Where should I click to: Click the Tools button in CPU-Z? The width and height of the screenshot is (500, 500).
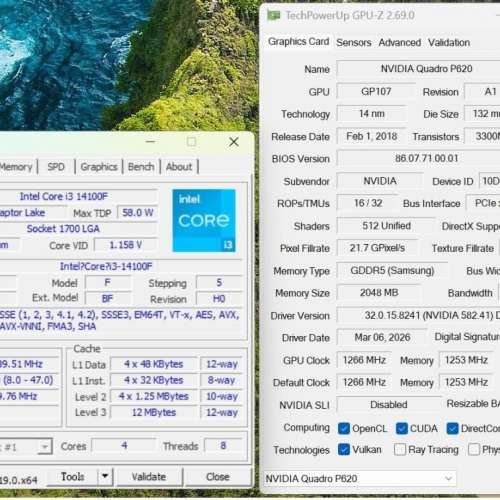coord(72,477)
